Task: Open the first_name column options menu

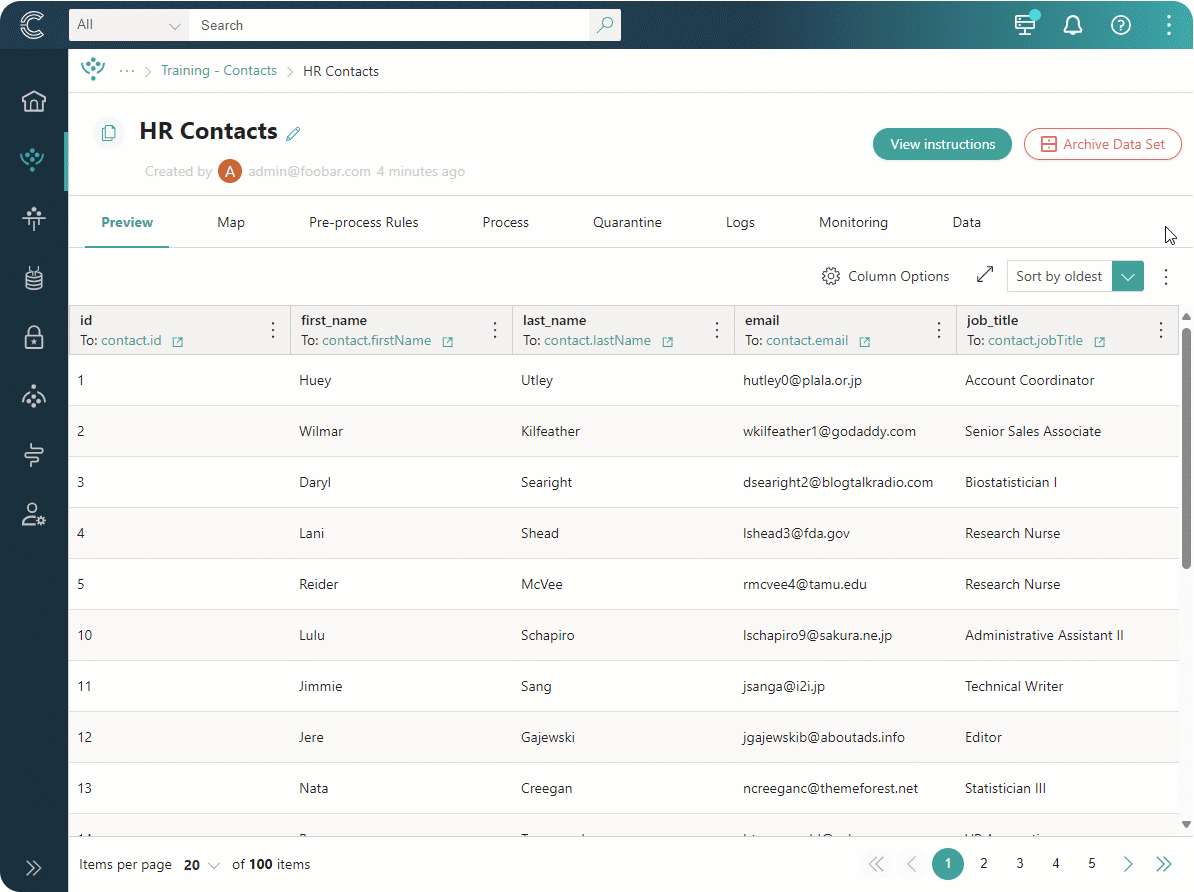Action: tap(495, 330)
